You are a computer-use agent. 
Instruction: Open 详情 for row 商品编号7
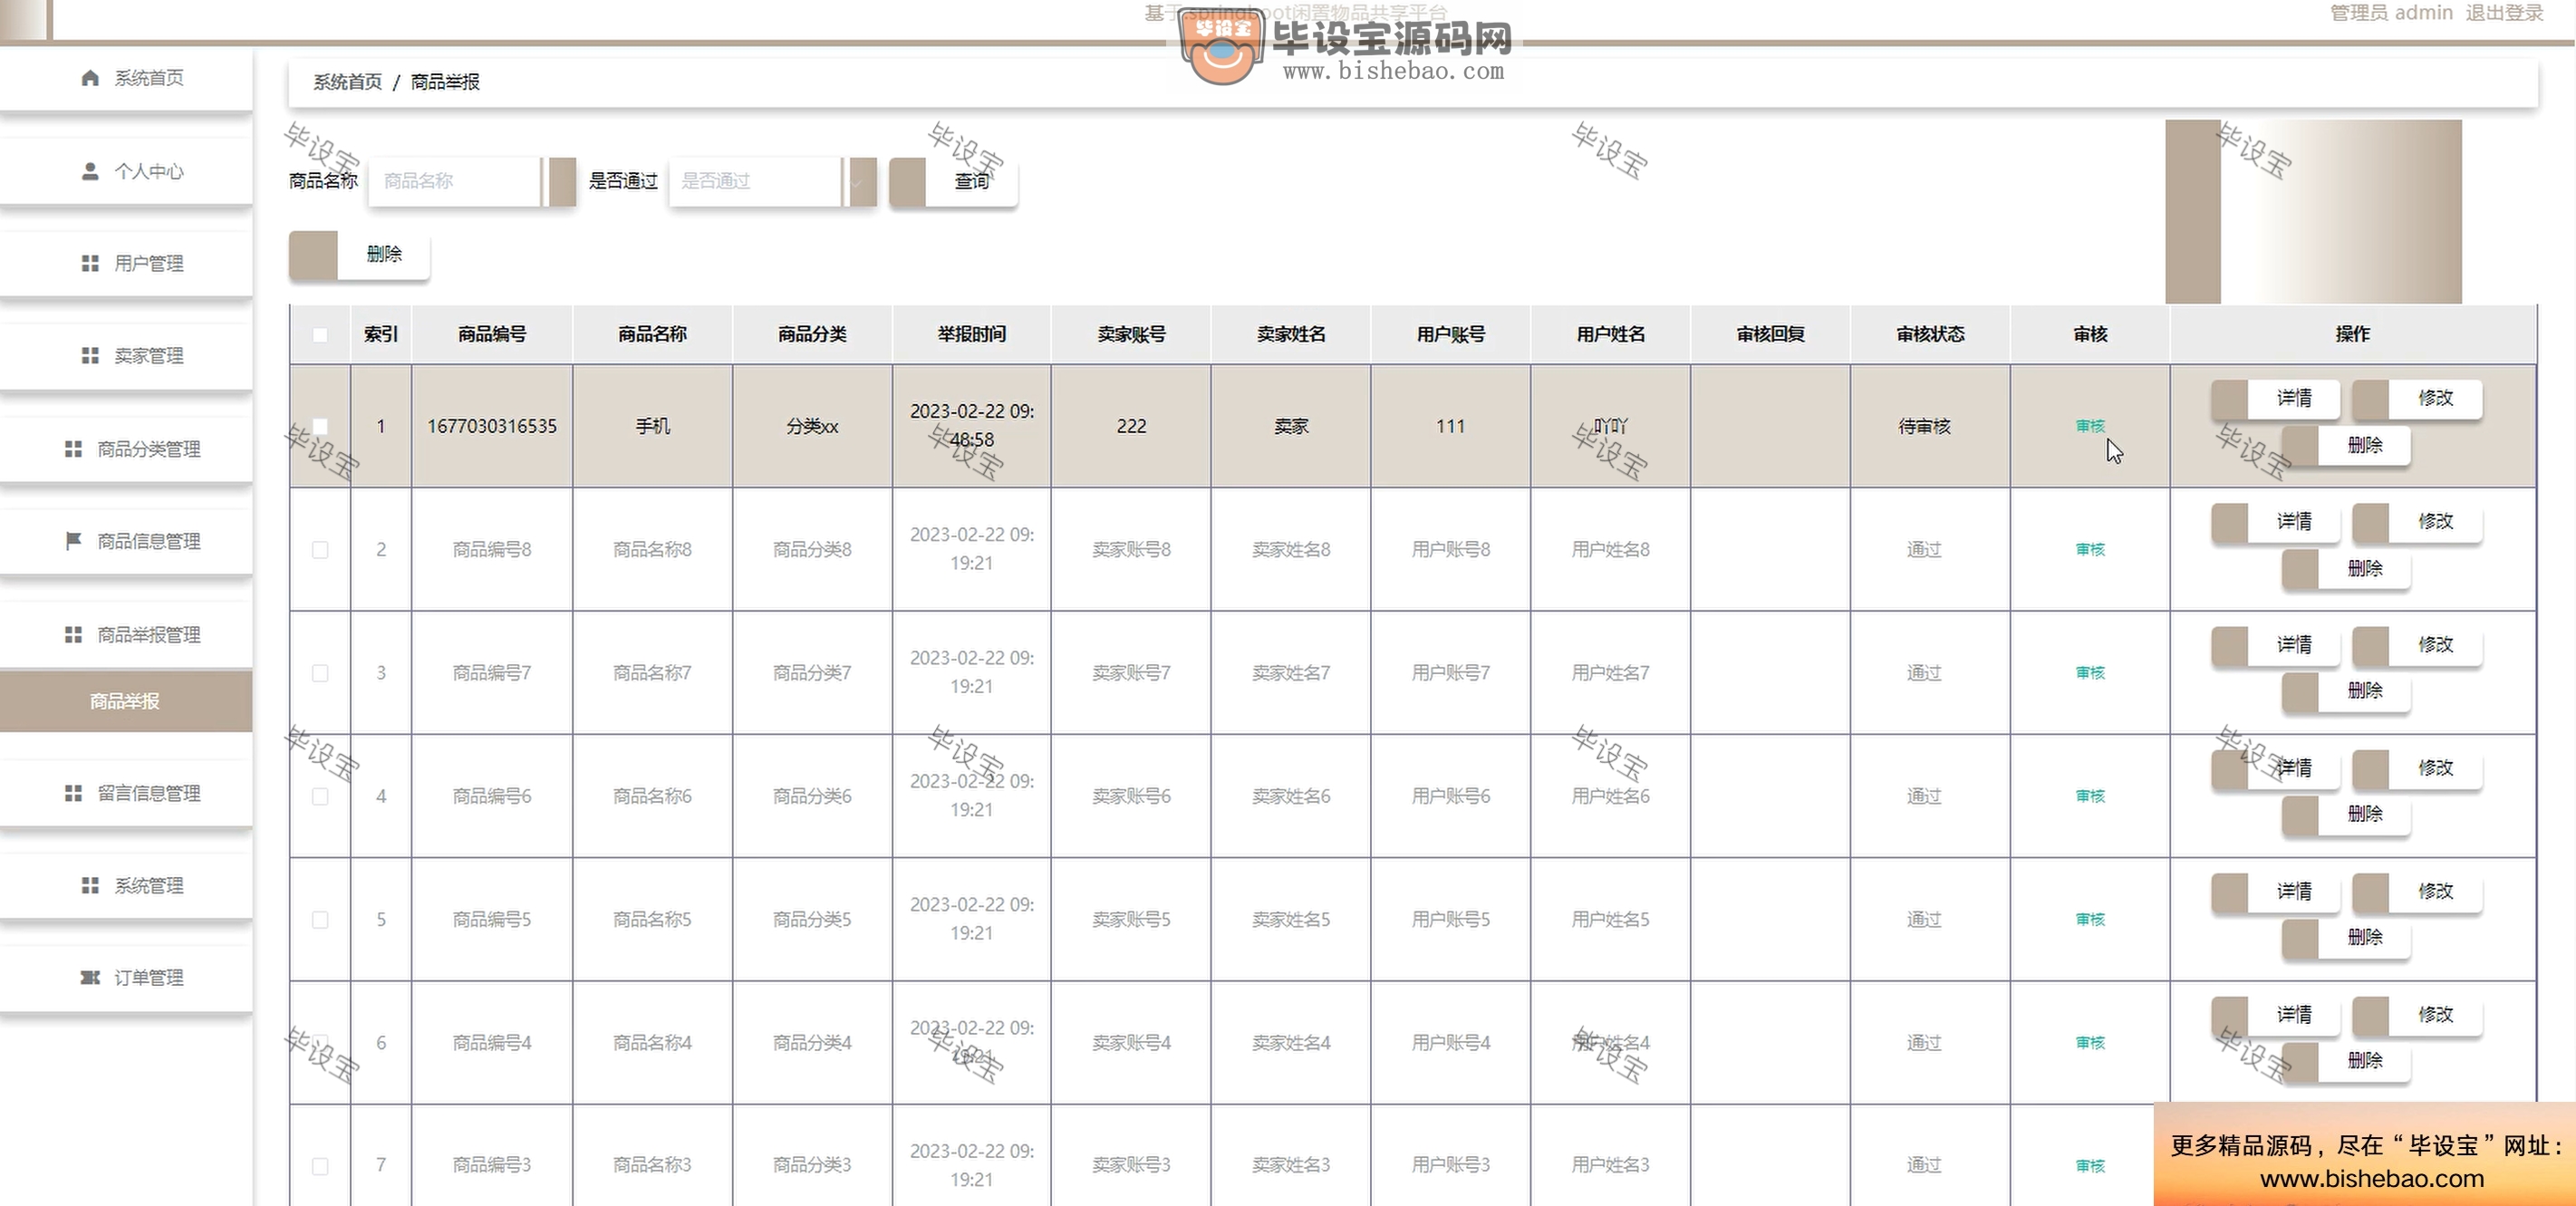(x=2275, y=645)
